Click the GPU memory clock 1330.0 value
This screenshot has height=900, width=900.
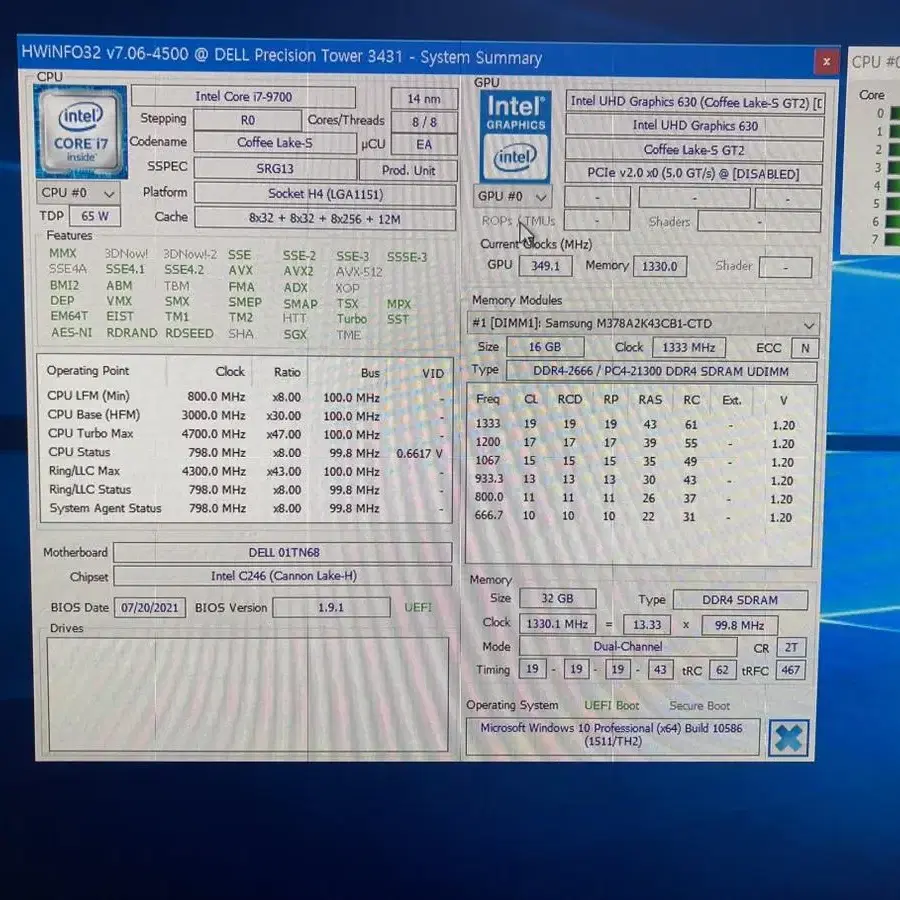click(x=660, y=267)
